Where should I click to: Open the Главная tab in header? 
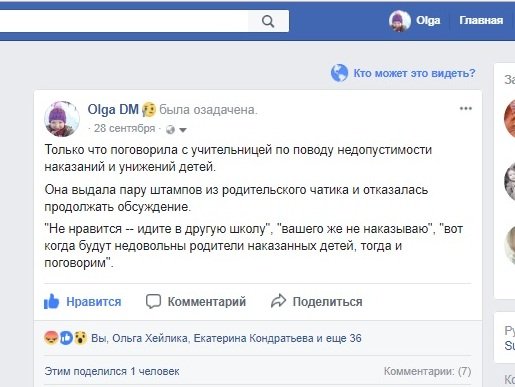pos(481,20)
